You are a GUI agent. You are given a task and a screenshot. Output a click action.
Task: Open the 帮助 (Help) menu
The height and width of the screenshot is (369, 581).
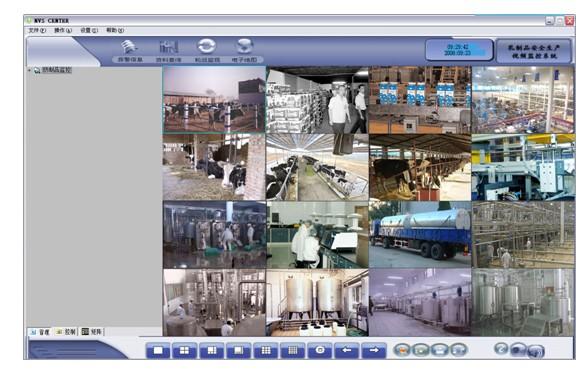point(115,30)
